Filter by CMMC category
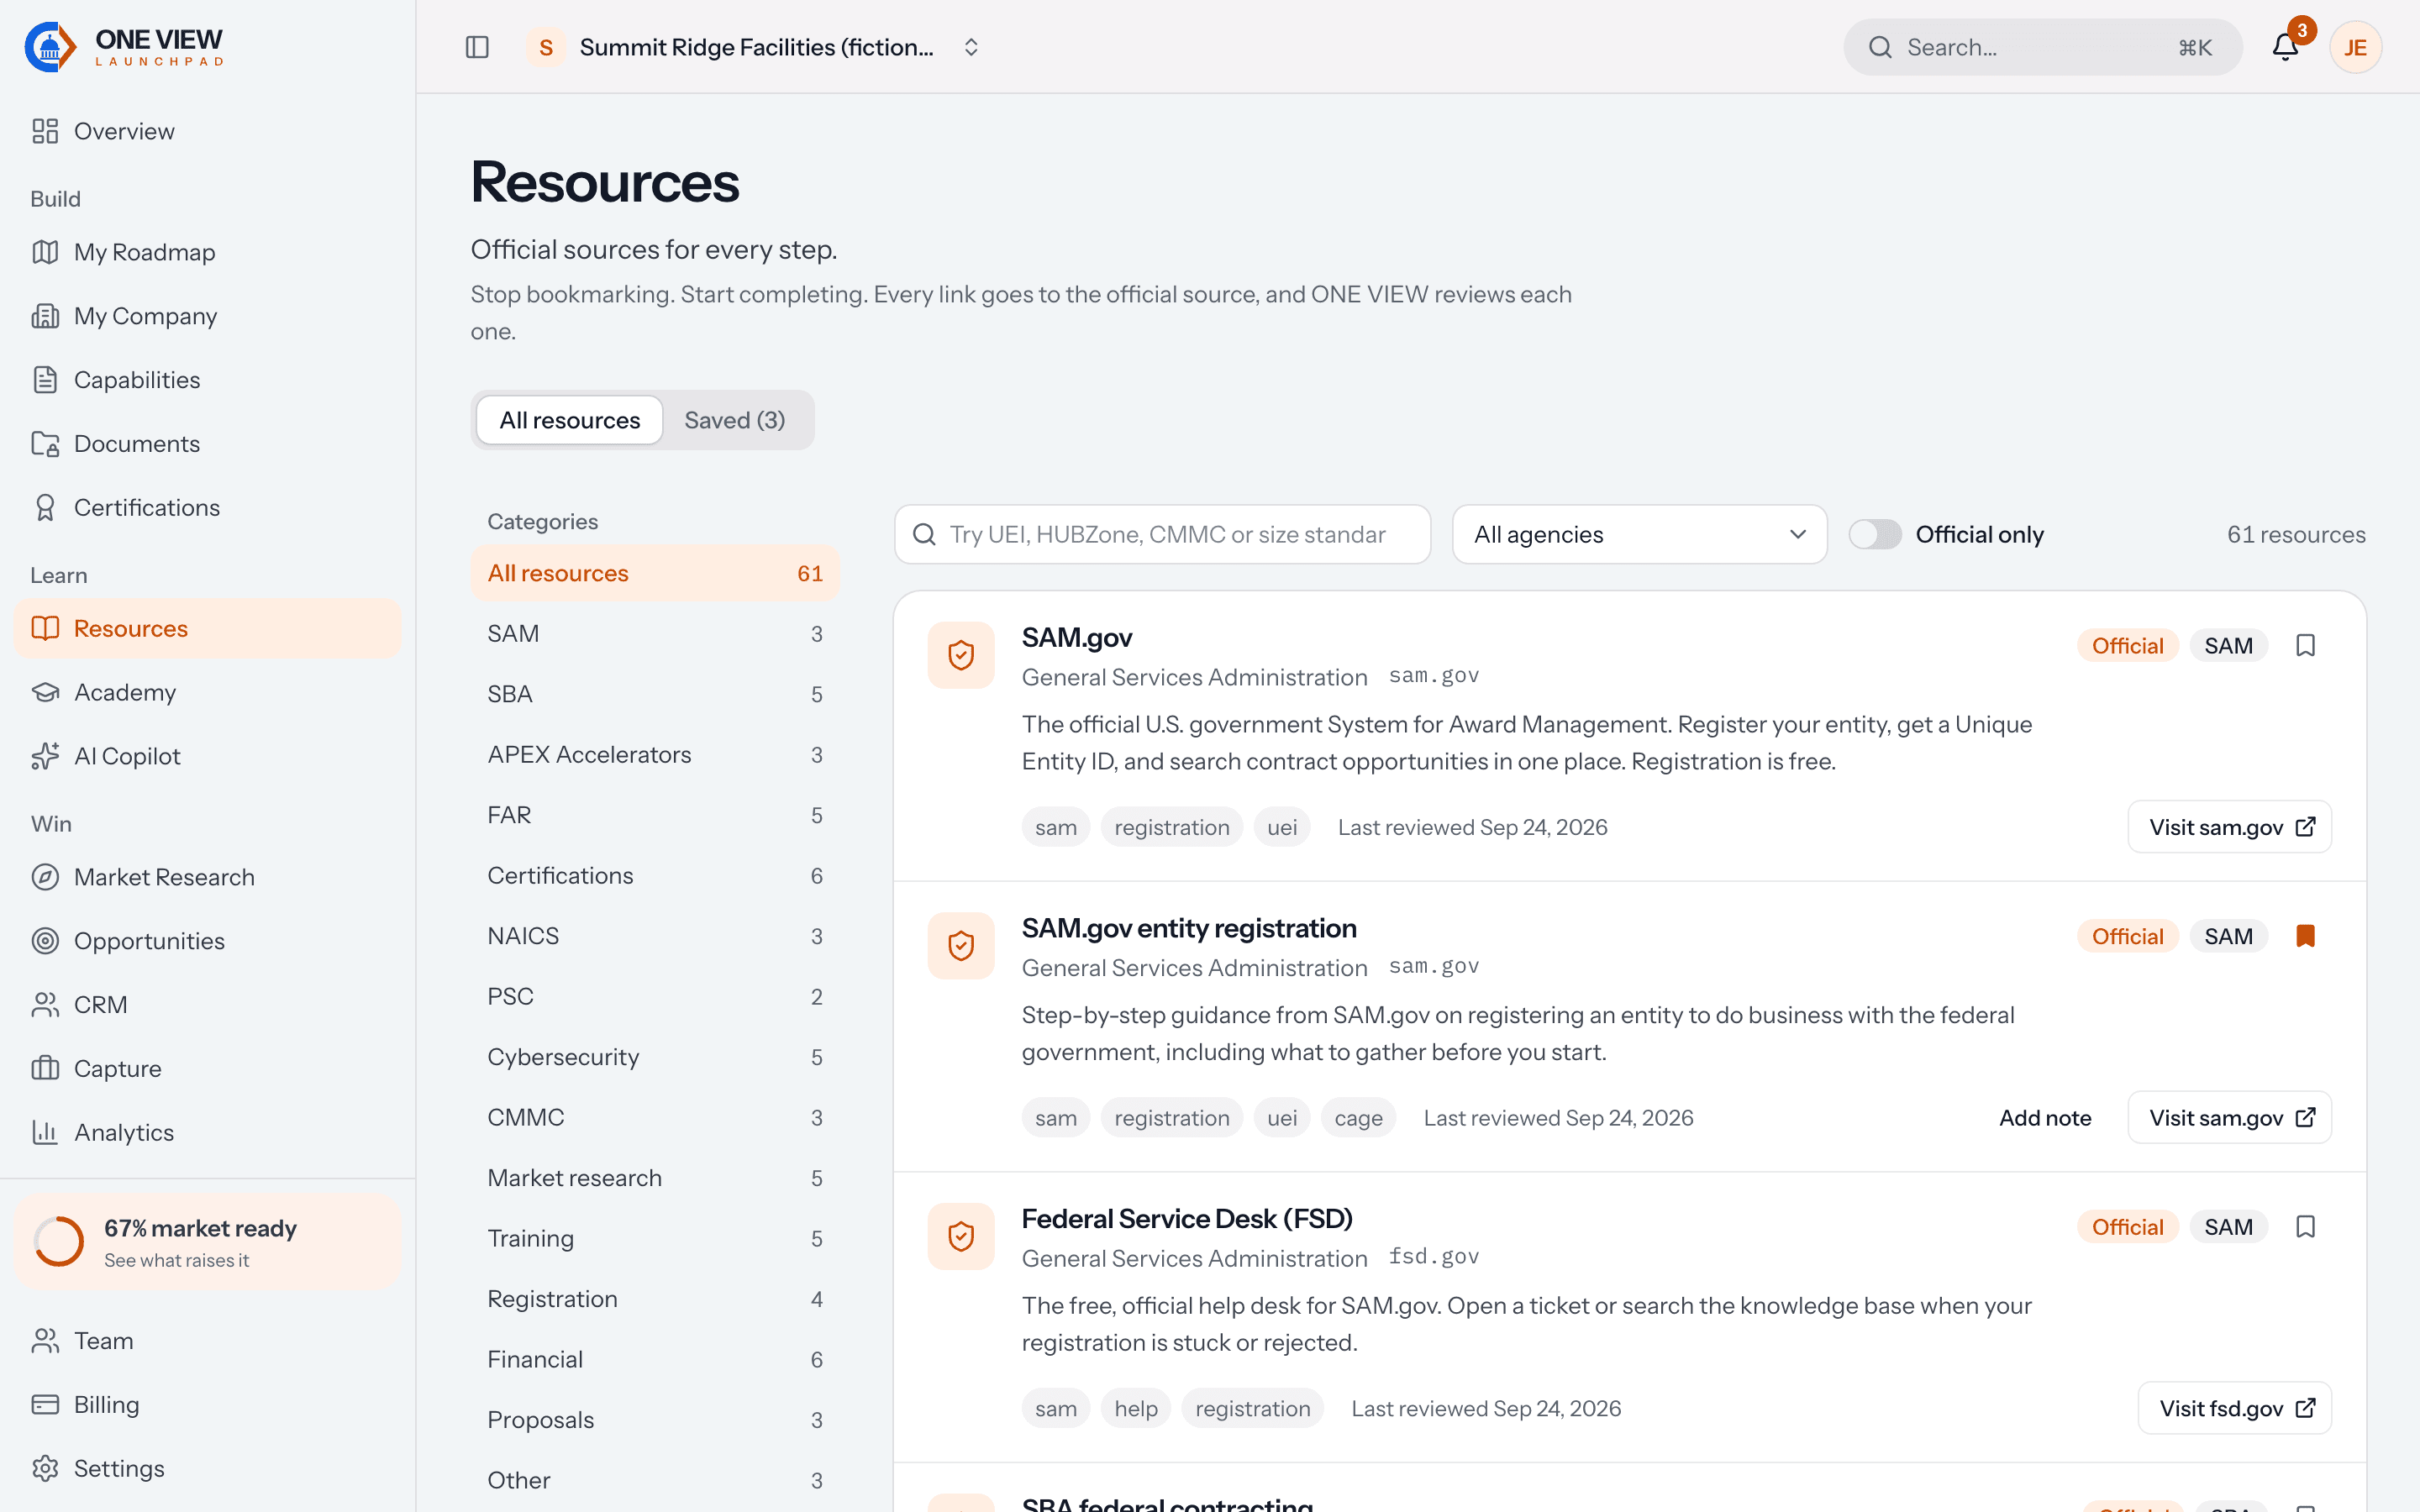The width and height of the screenshot is (2420, 1512). [x=655, y=1117]
